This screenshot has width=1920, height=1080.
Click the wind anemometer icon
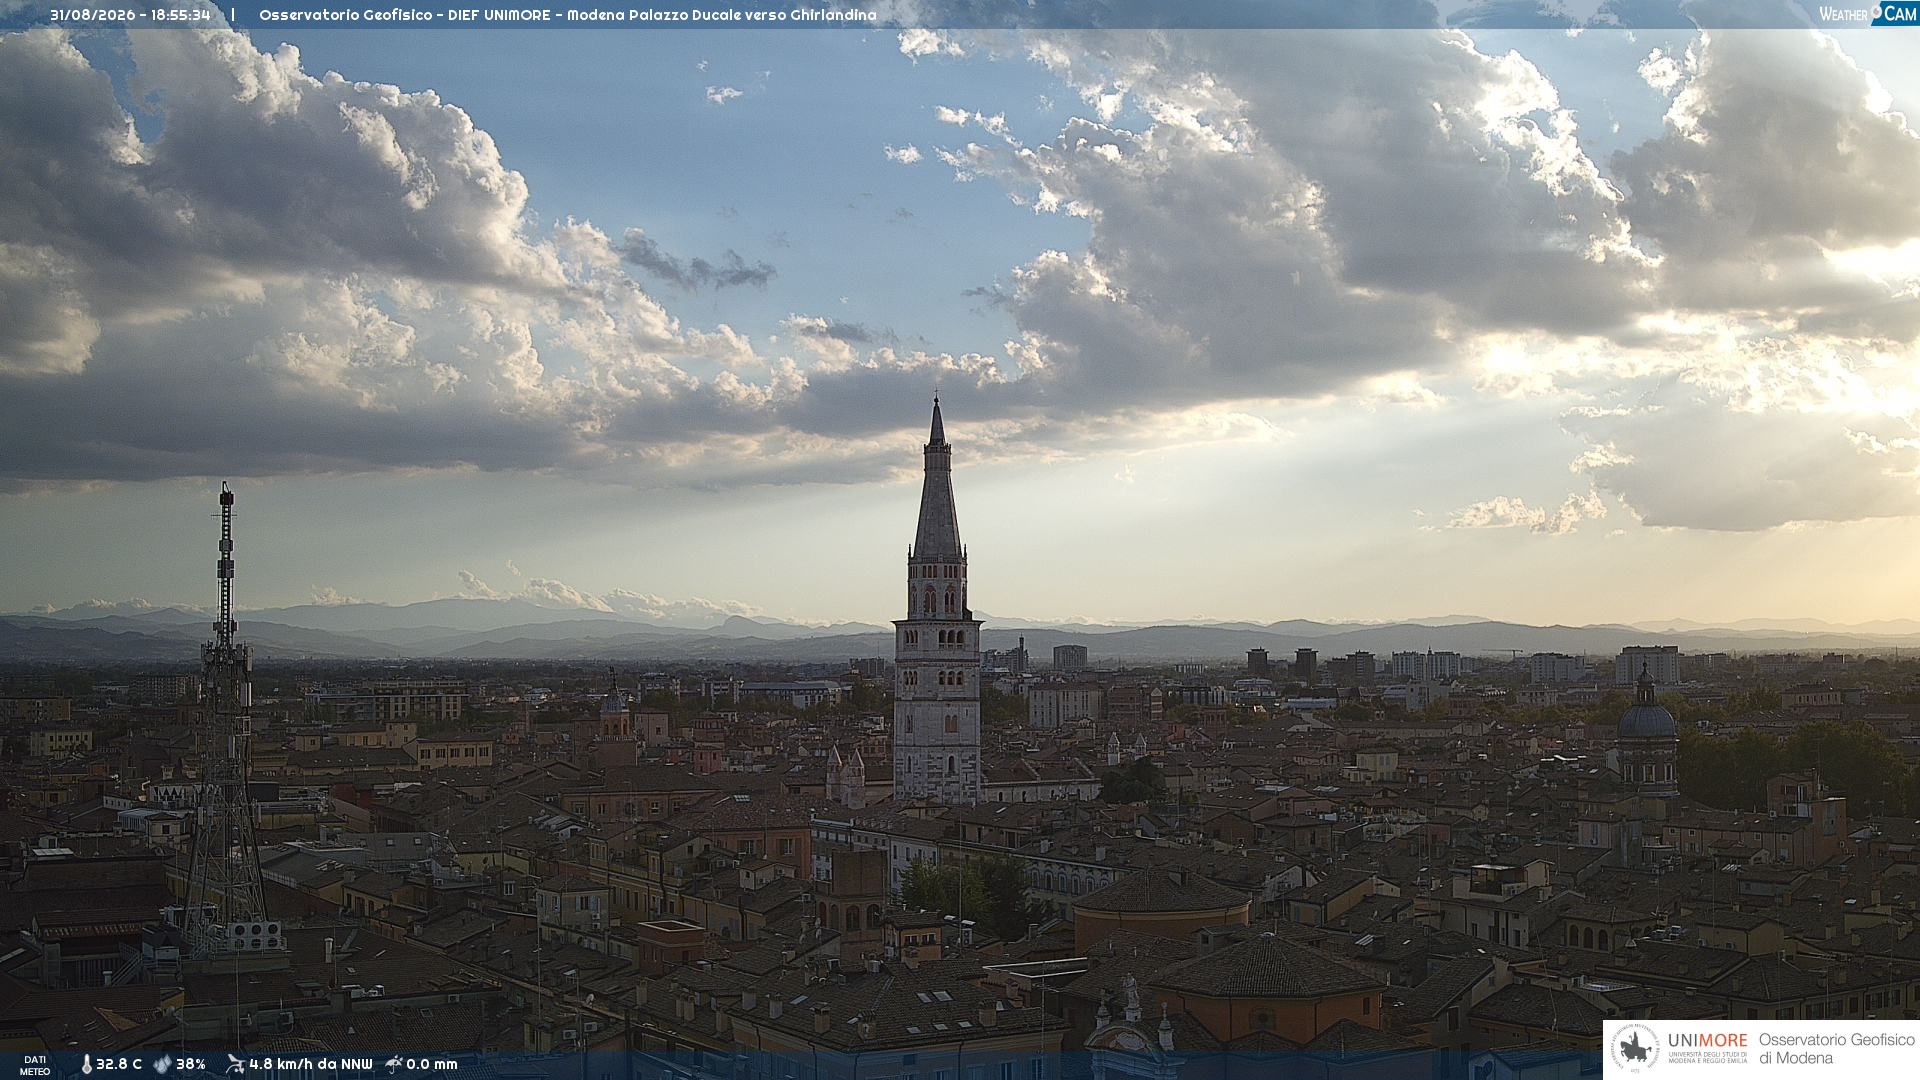pyautogui.click(x=235, y=1064)
